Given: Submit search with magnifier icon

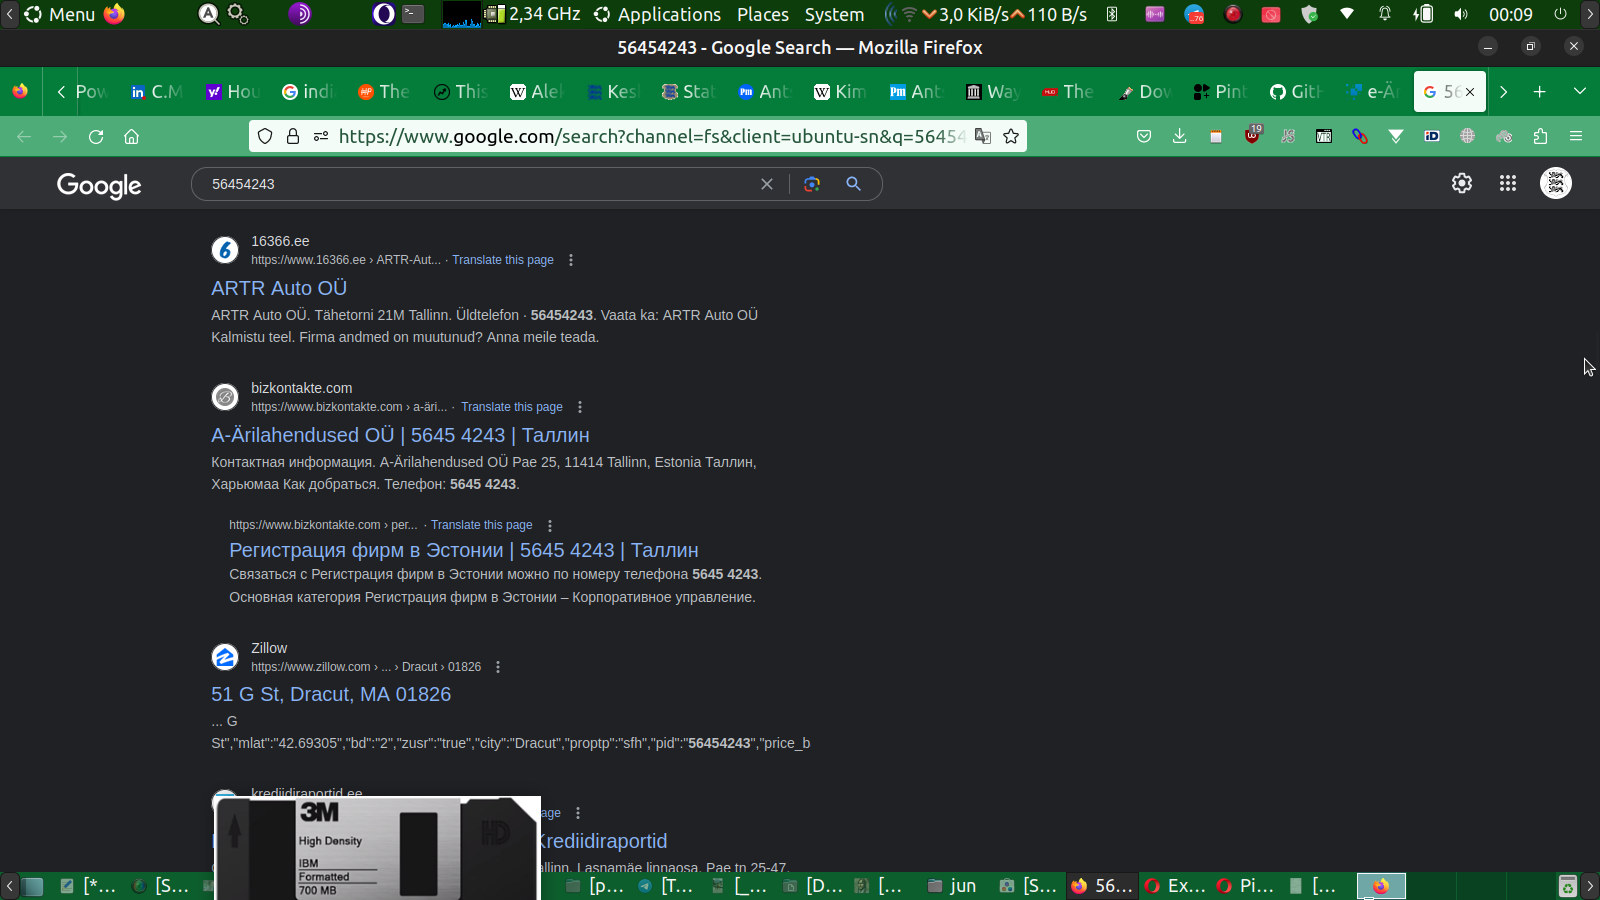Looking at the screenshot, I should (853, 184).
